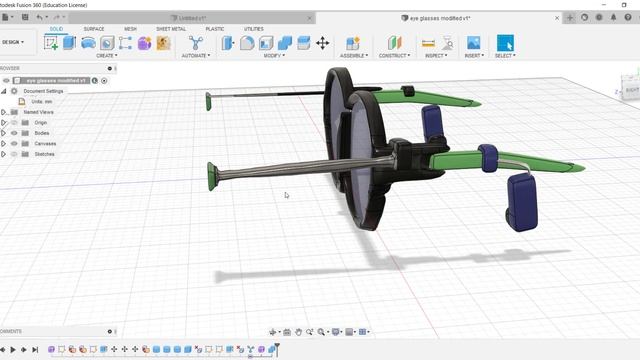Open the CONSTRUCT dropdown menu

point(394,56)
